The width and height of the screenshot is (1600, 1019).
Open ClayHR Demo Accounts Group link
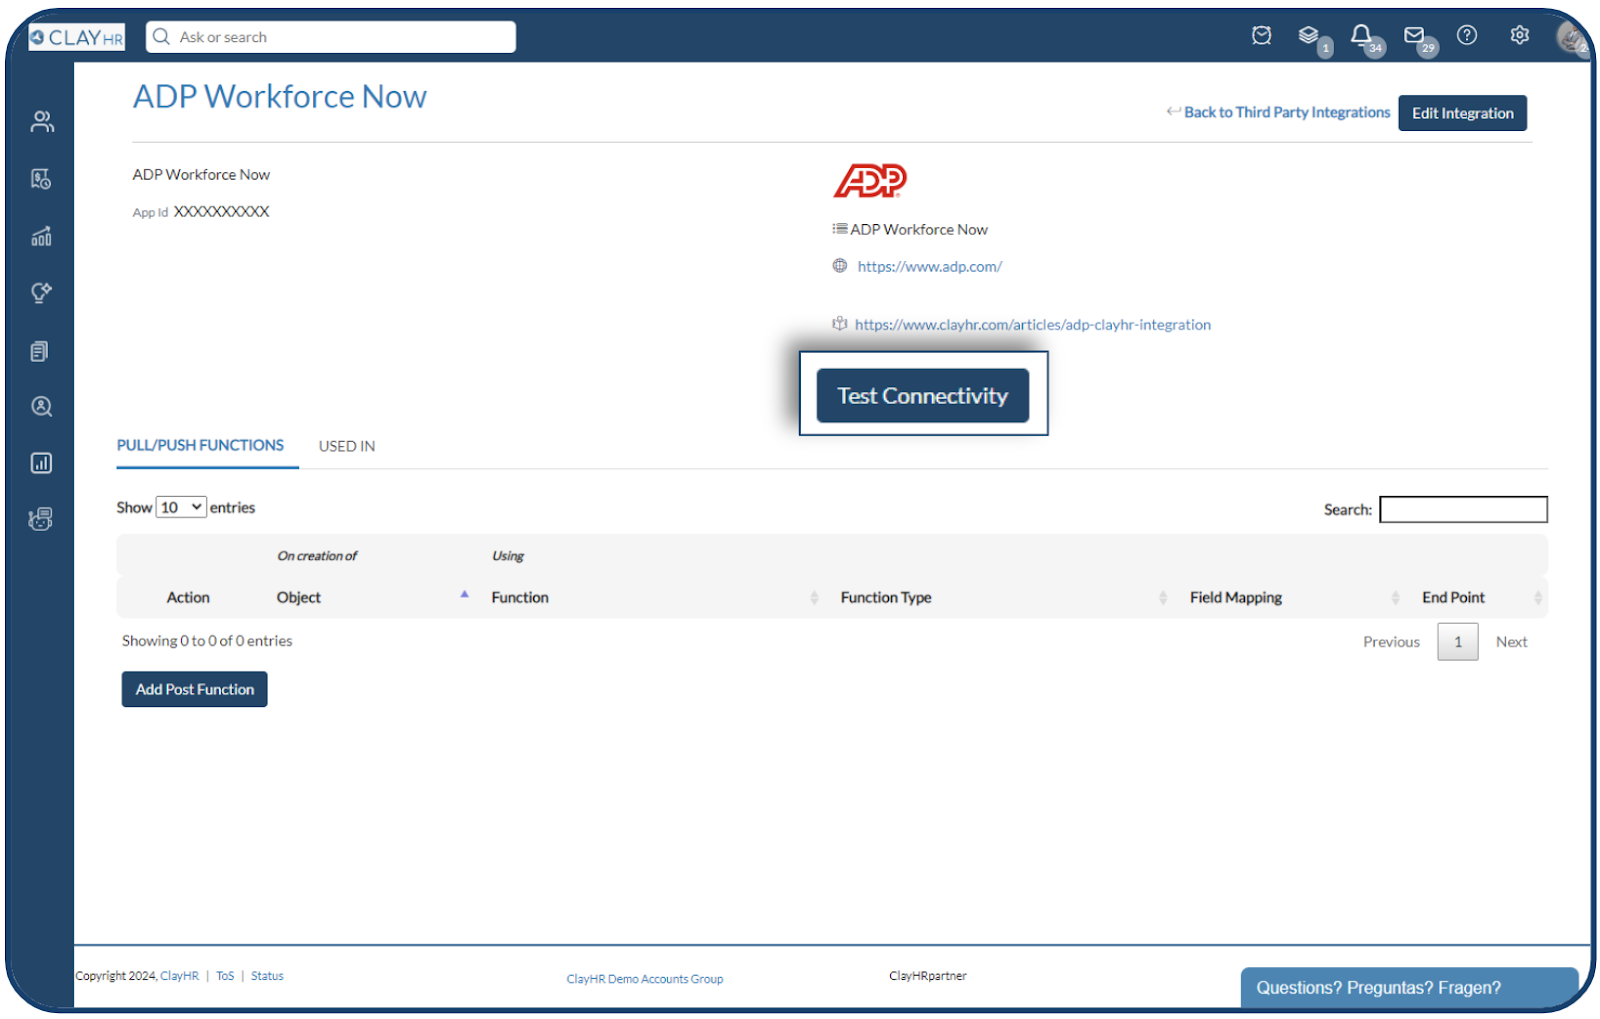pos(645,979)
